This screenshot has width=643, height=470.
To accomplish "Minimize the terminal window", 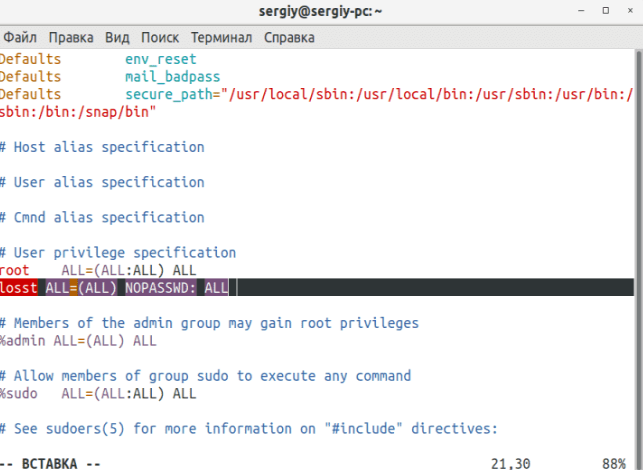I will 582,12.
